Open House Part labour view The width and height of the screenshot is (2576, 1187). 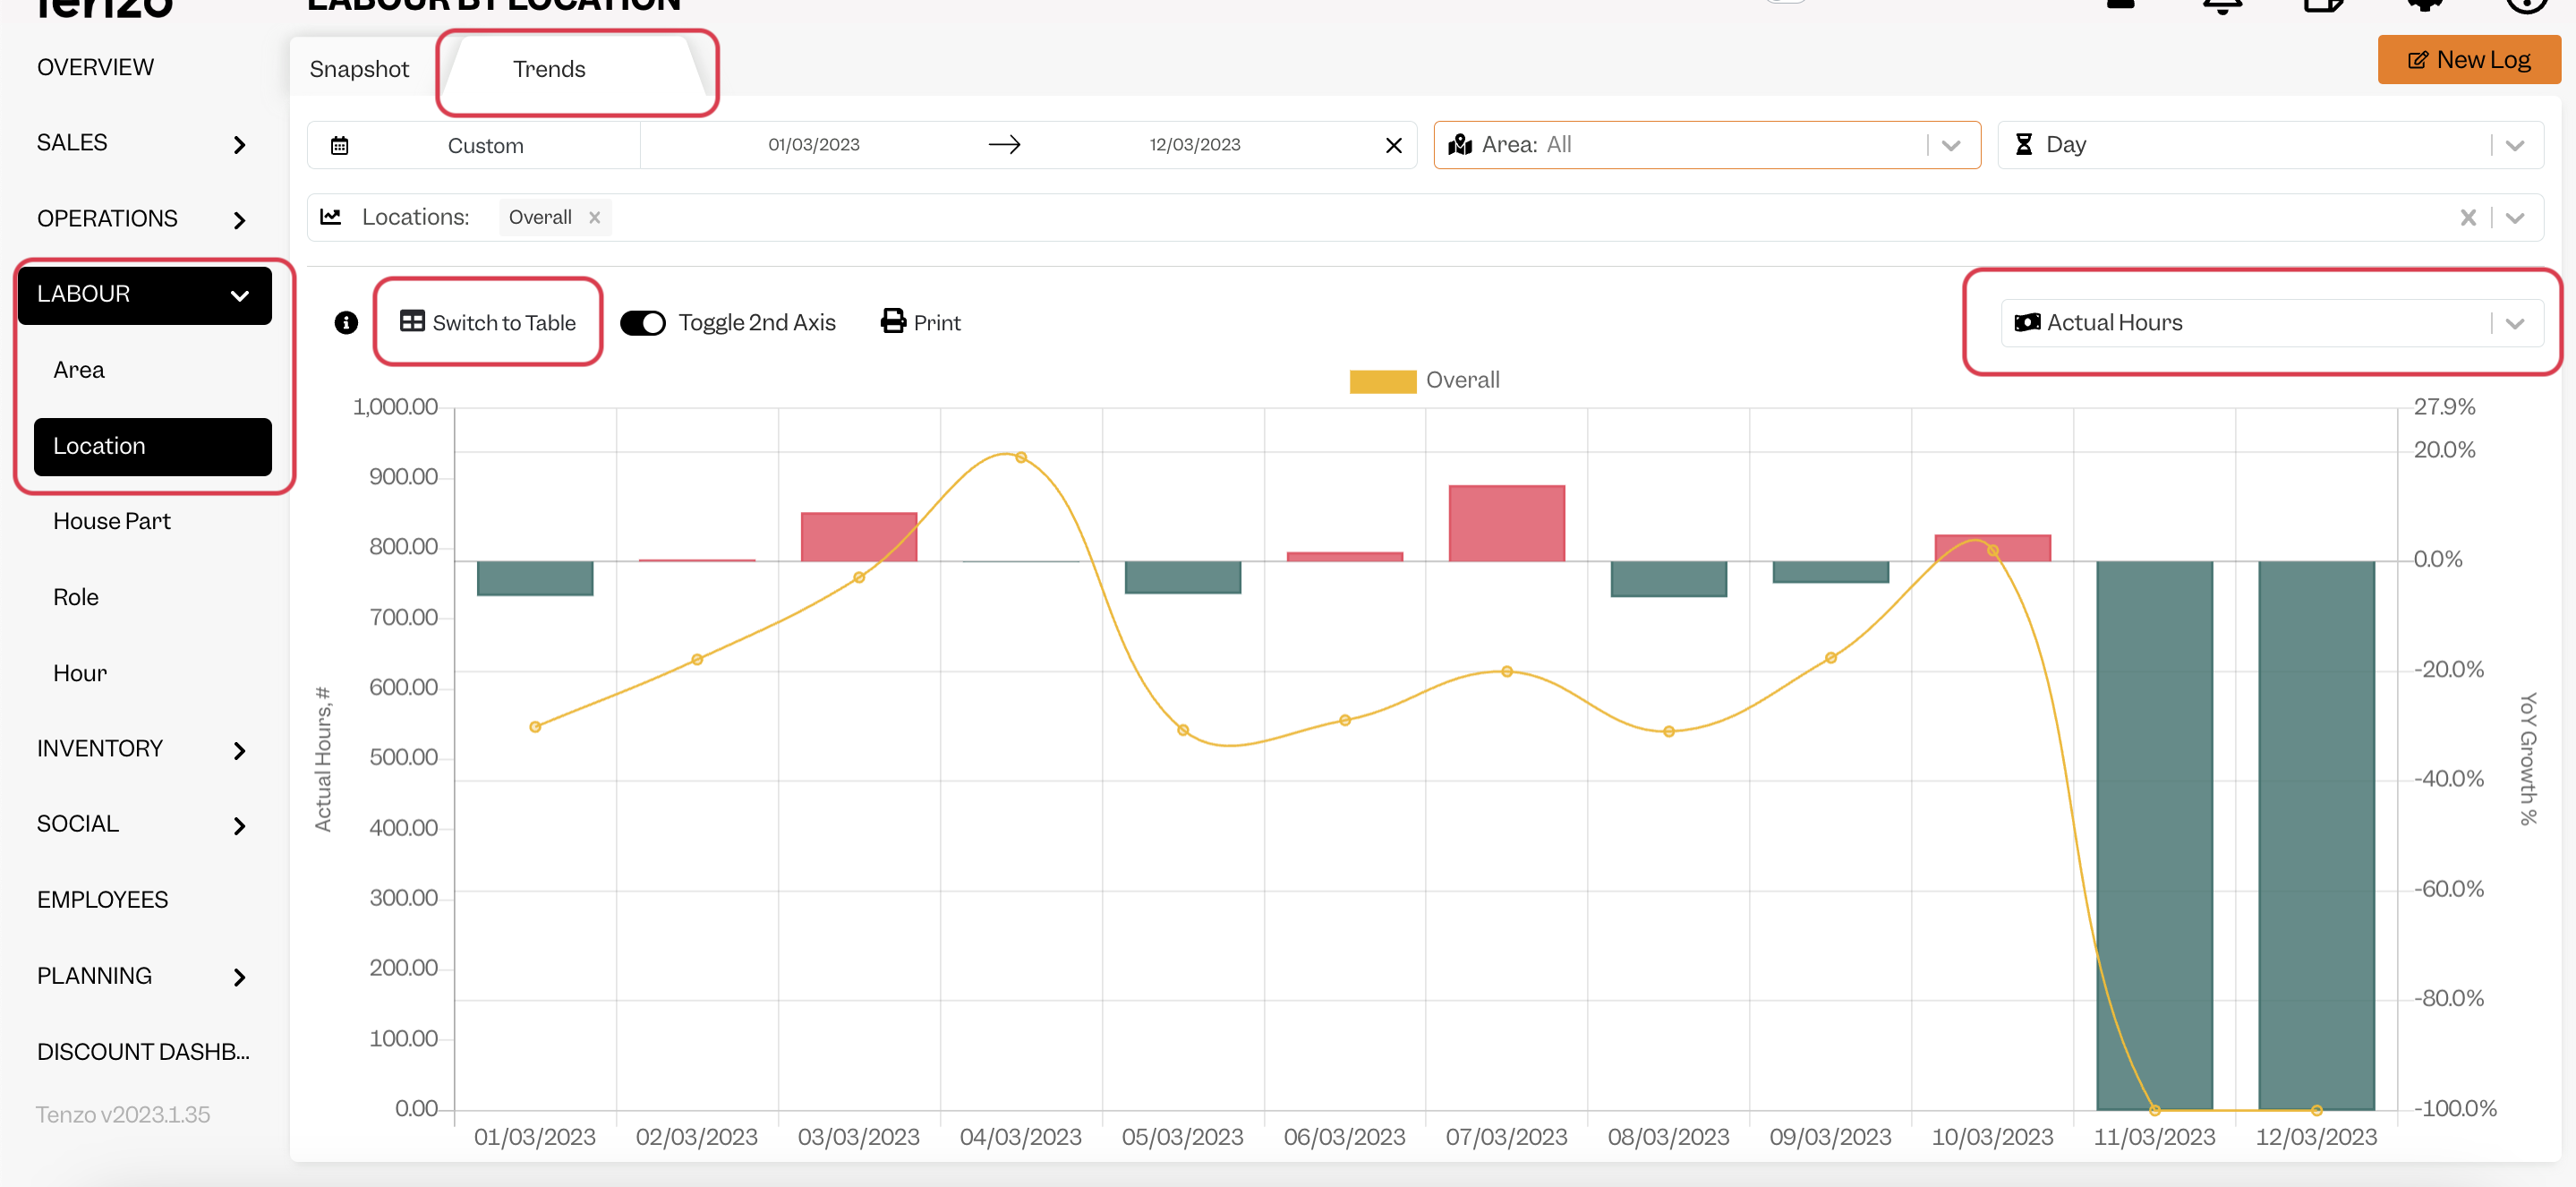[112, 522]
